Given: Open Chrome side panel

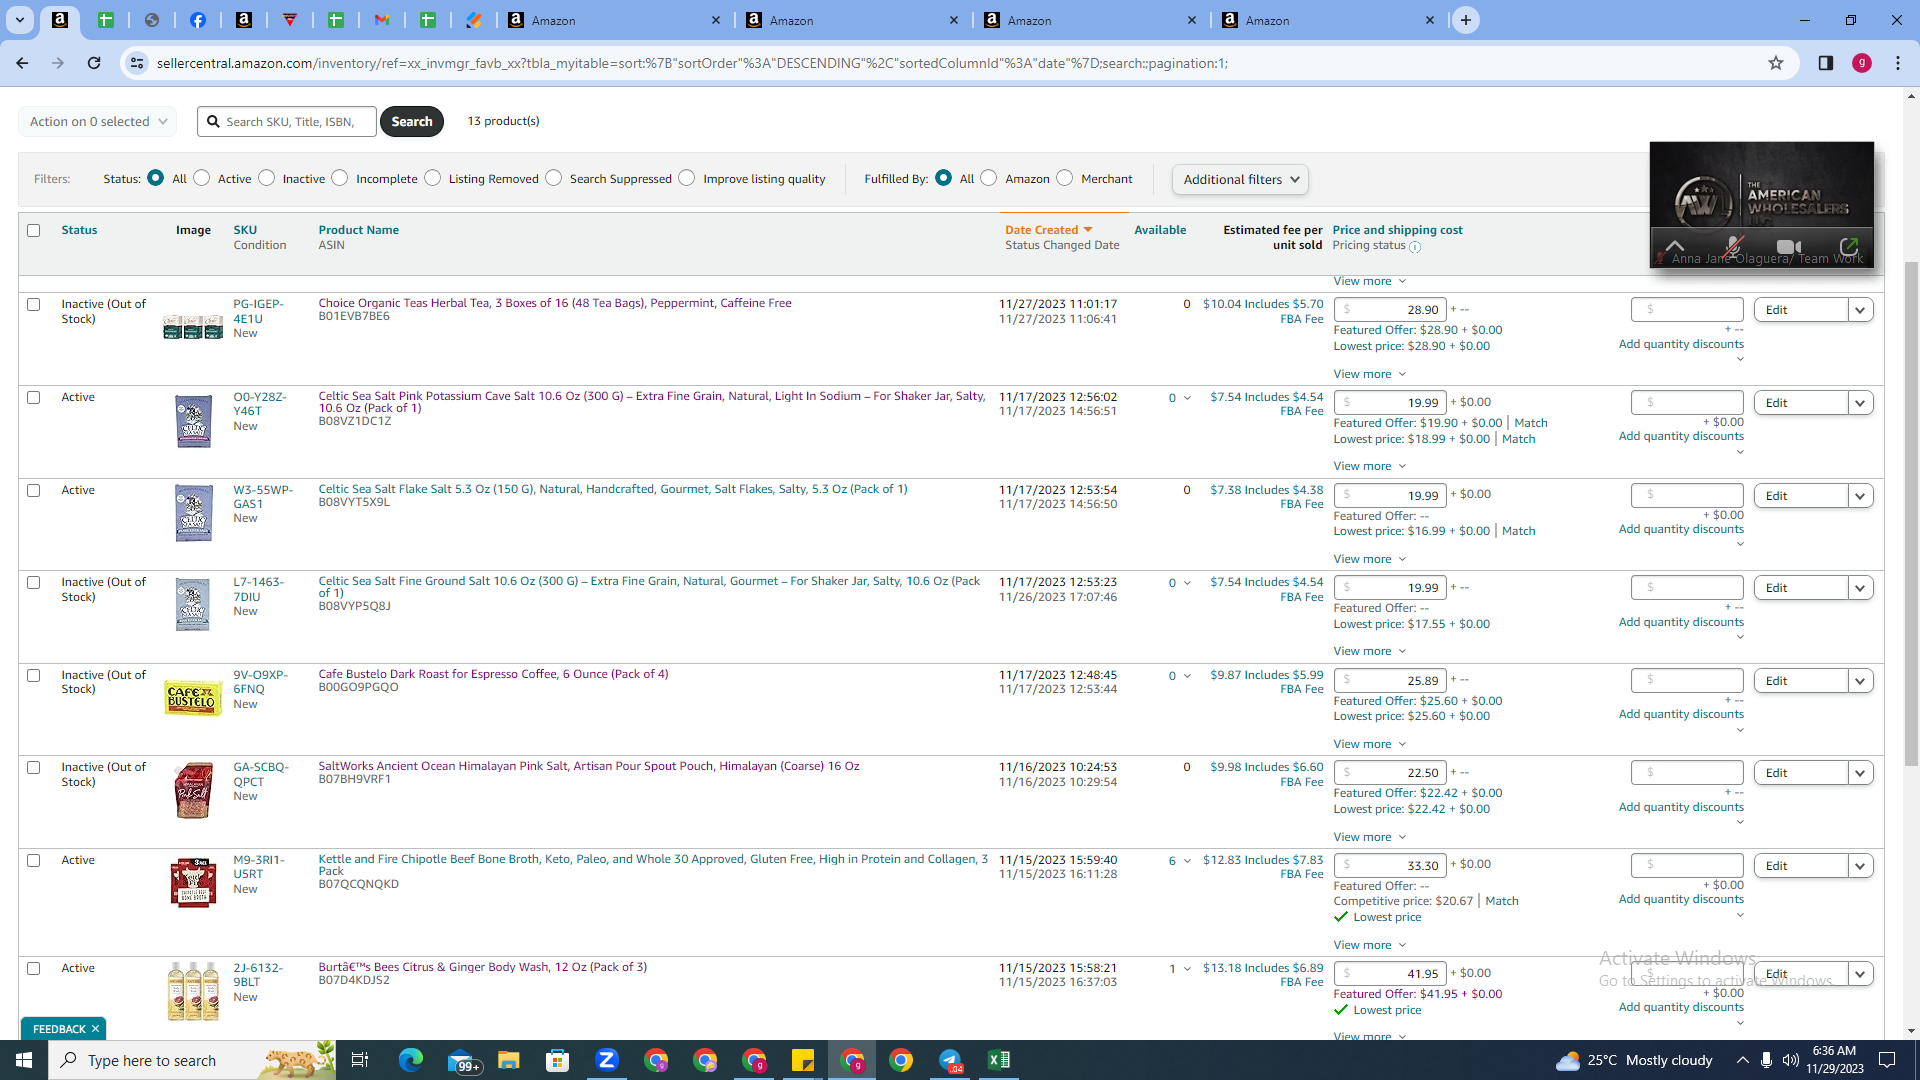Looking at the screenshot, I should [1825, 63].
